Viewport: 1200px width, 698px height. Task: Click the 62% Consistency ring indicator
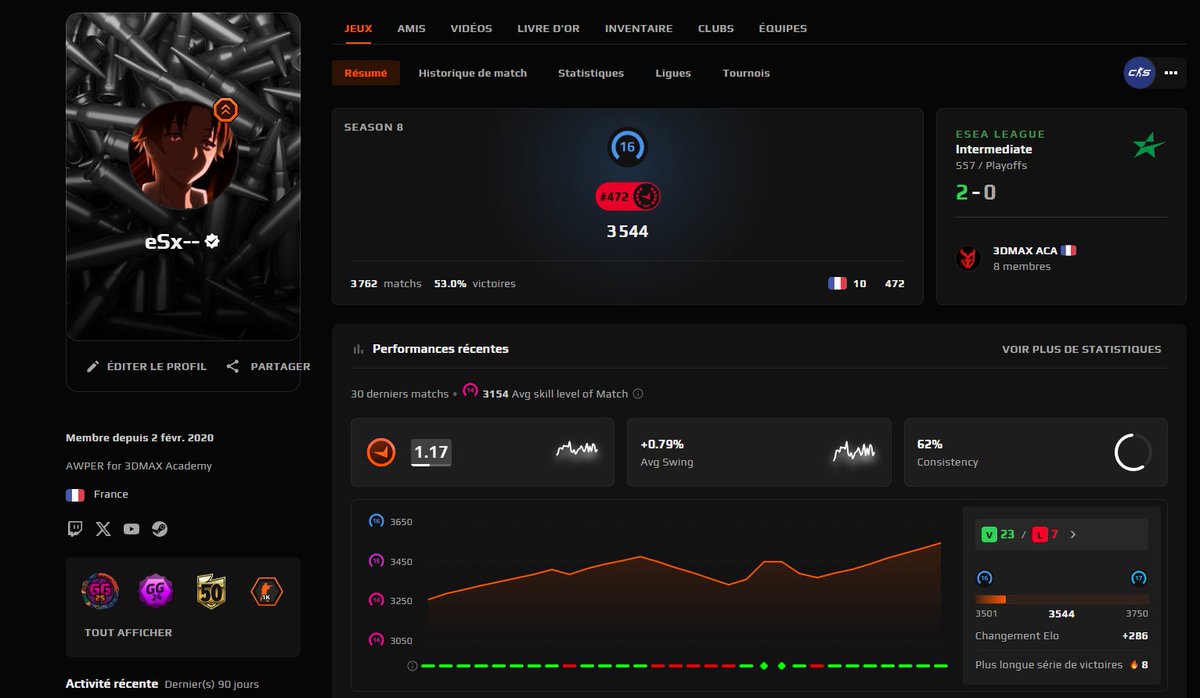(1133, 453)
